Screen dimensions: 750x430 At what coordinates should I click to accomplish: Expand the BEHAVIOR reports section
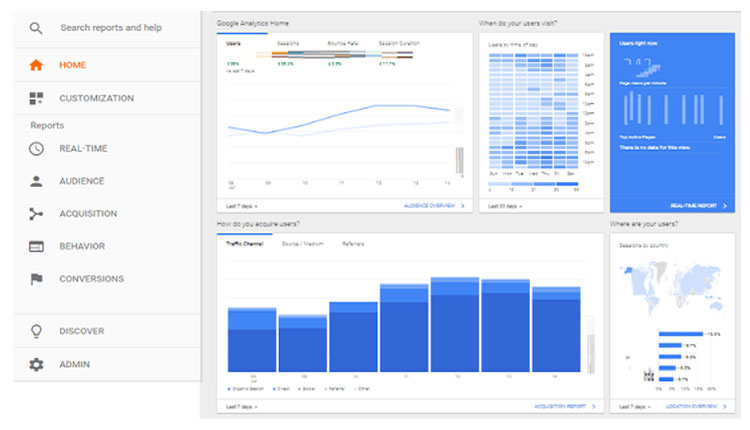[82, 246]
